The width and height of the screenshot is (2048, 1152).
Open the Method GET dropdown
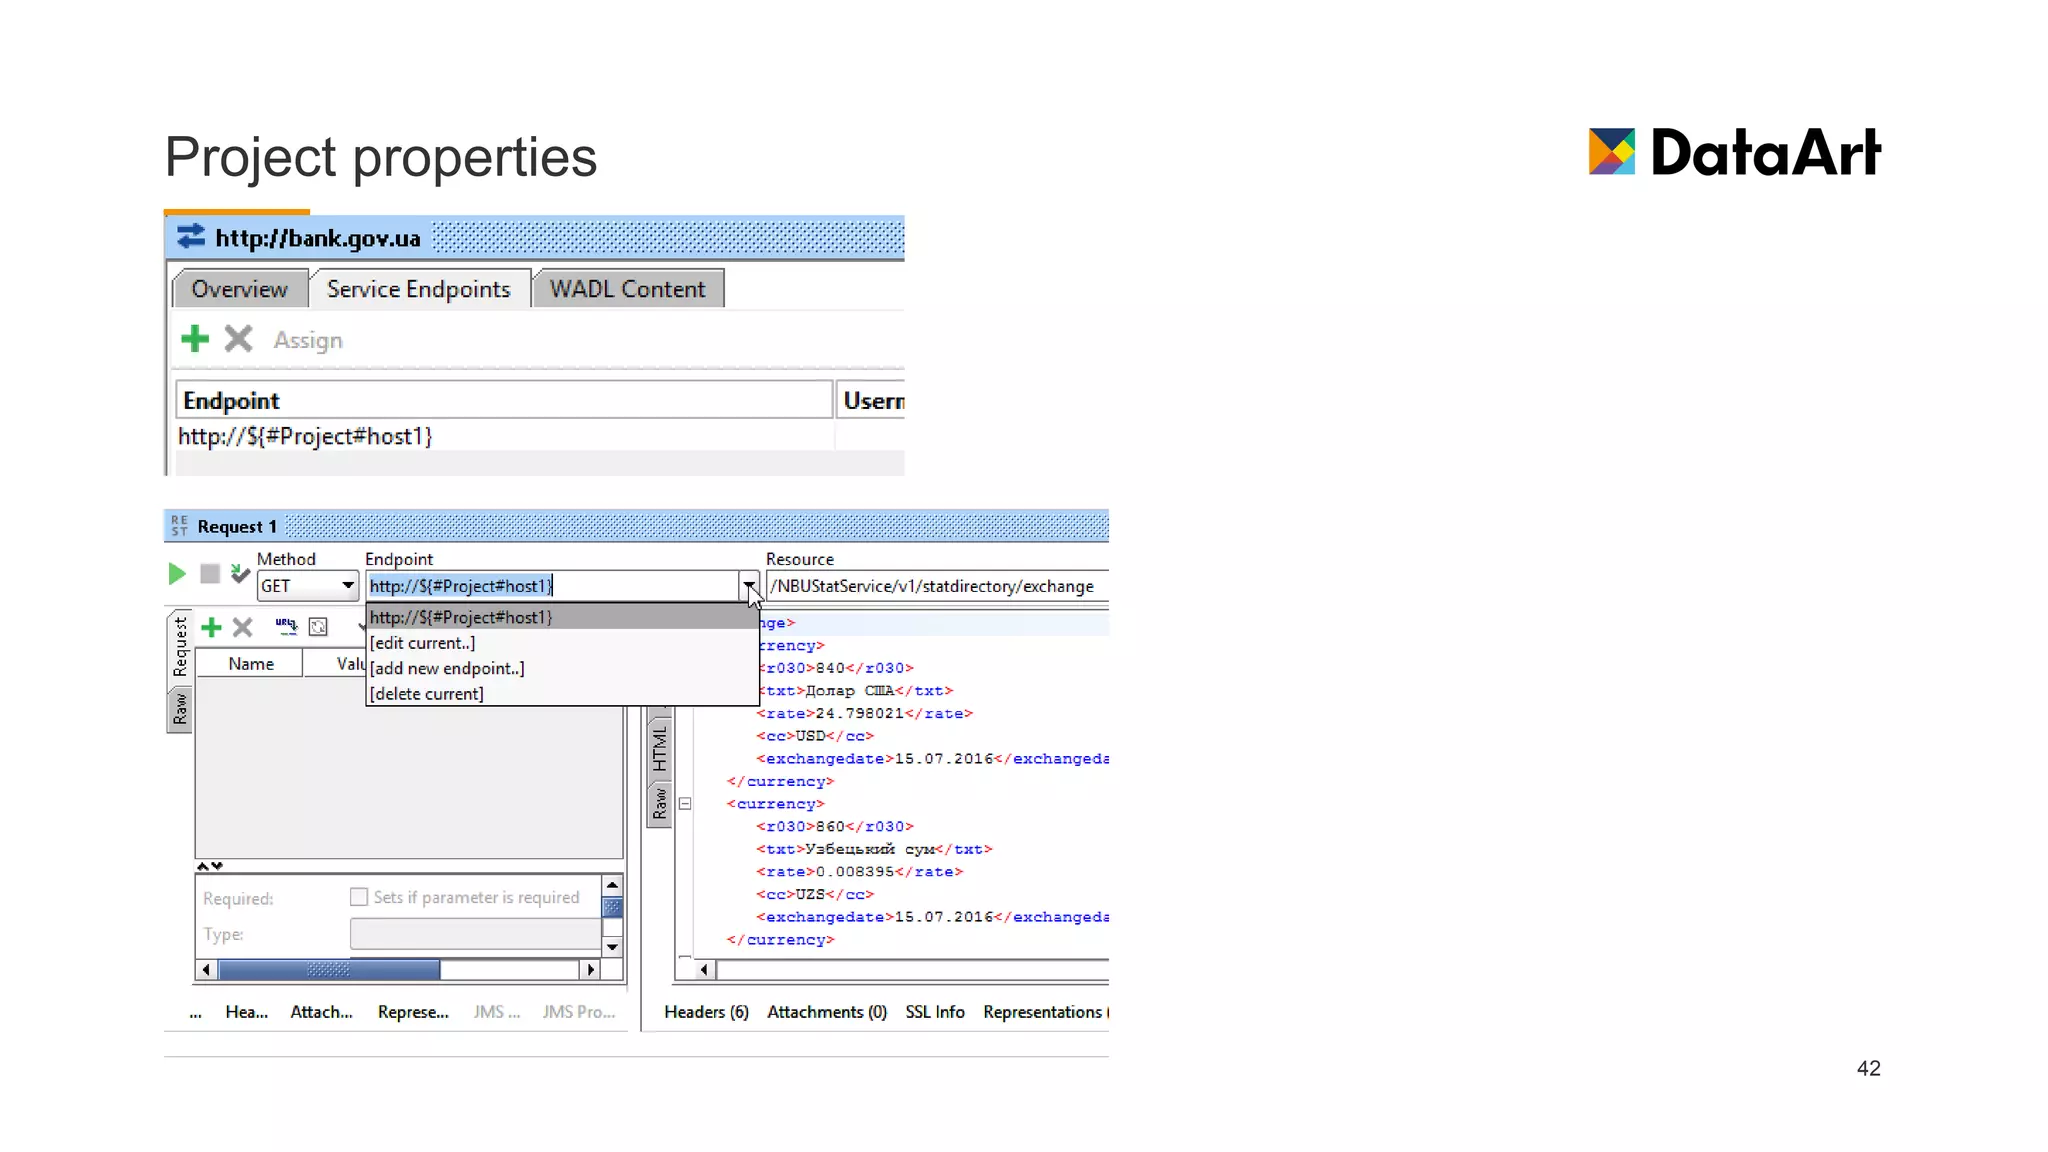[x=347, y=586]
